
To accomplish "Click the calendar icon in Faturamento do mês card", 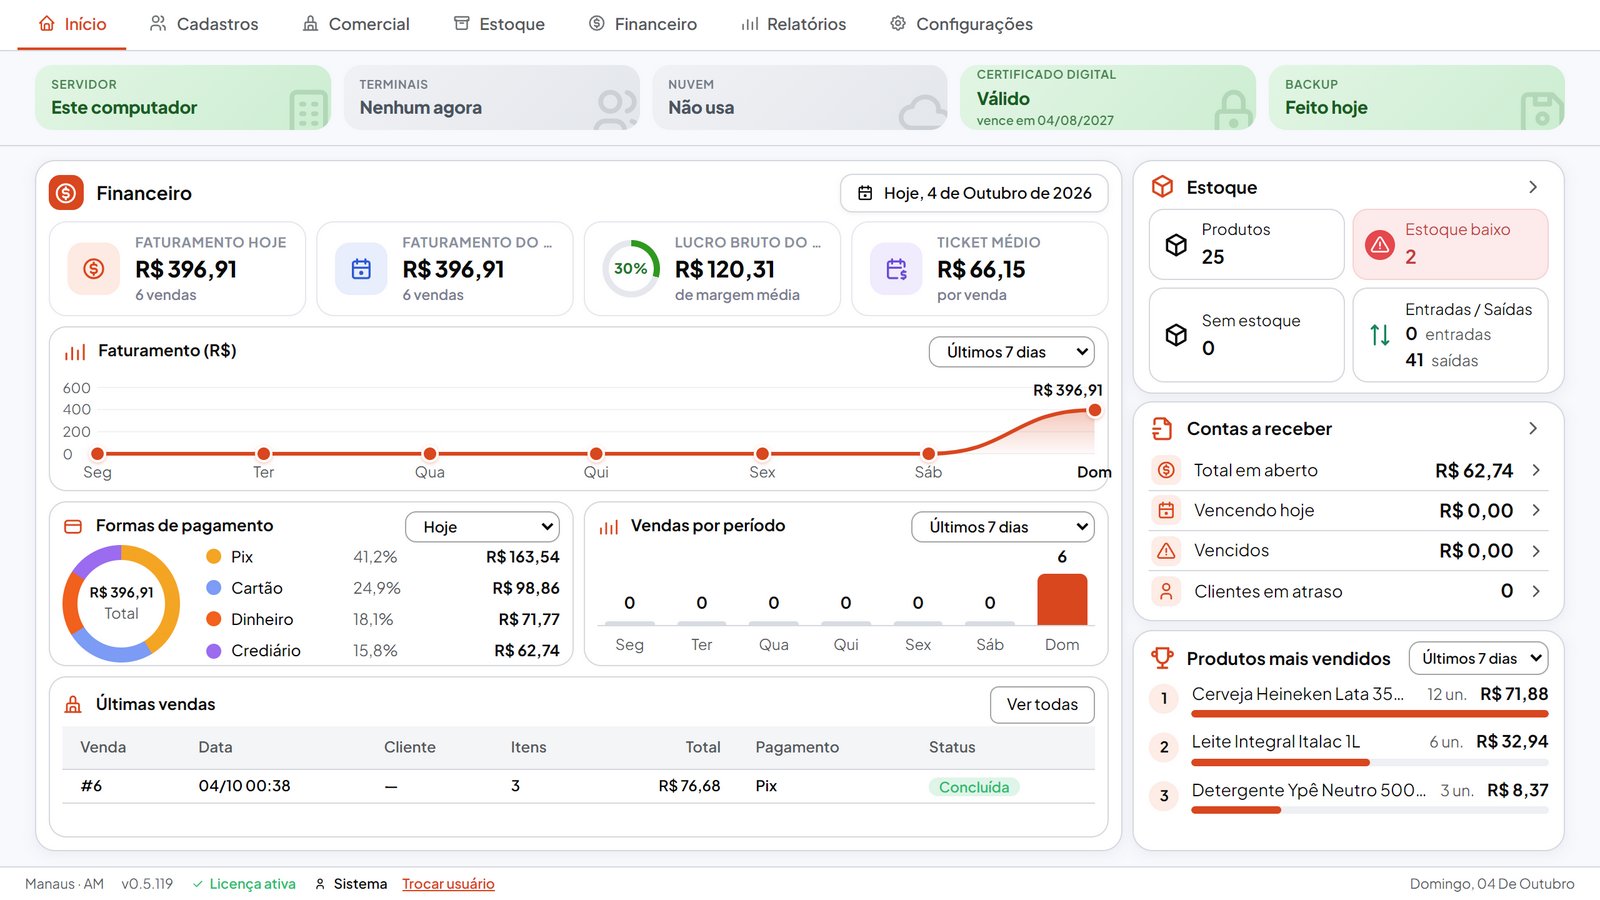I will click(361, 269).
